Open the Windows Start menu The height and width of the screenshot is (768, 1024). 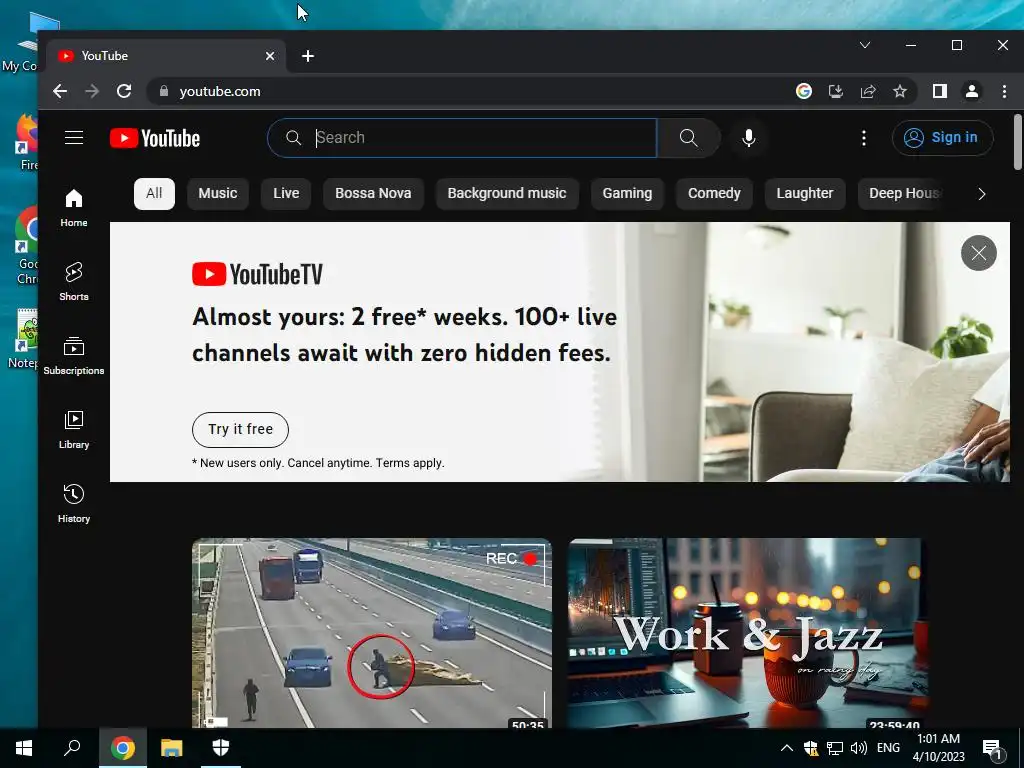tap(24, 748)
